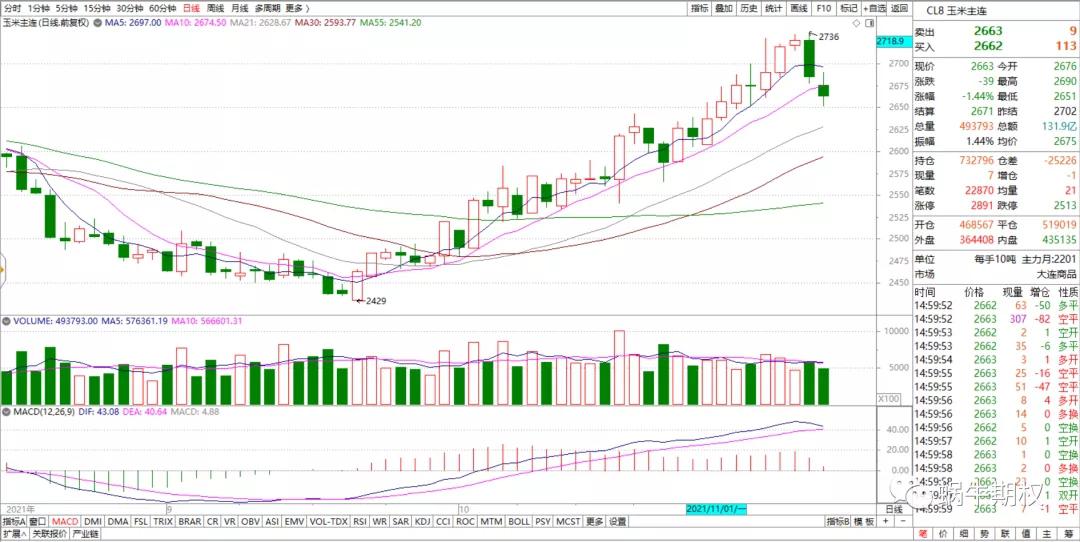This screenshot has width=1080, height=542.
Task: Open the 关联报价 tab at the bottom
Action: click(51, 534)
